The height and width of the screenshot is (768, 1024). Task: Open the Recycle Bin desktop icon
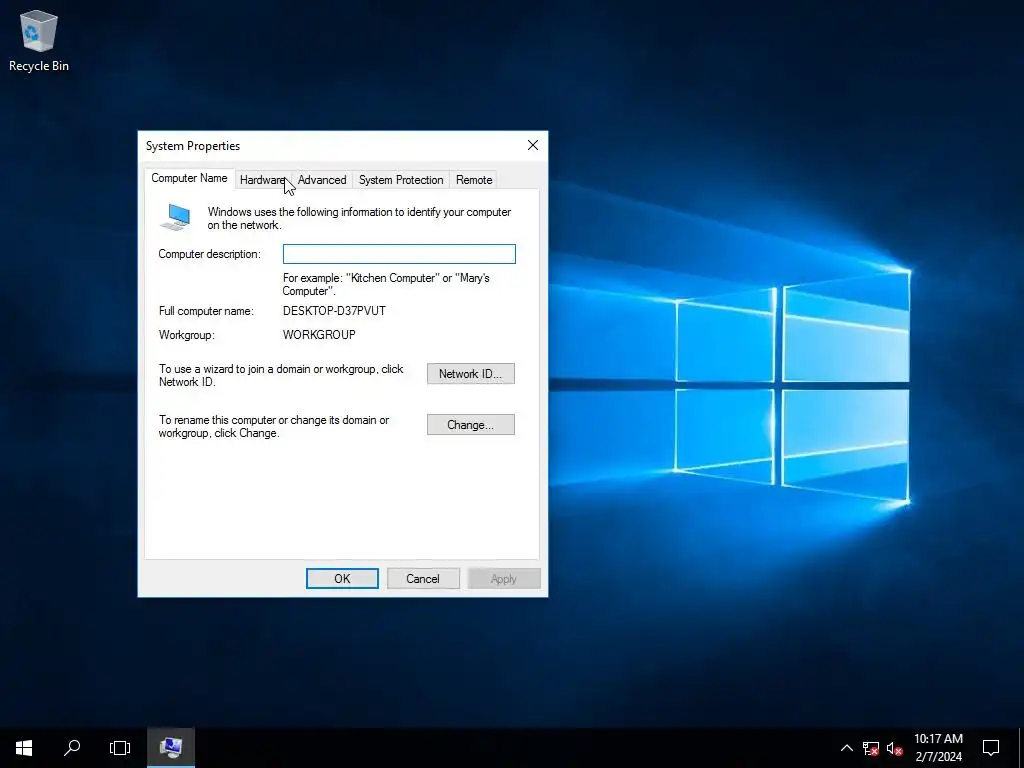pyautogui.click(x=39, y=40)
